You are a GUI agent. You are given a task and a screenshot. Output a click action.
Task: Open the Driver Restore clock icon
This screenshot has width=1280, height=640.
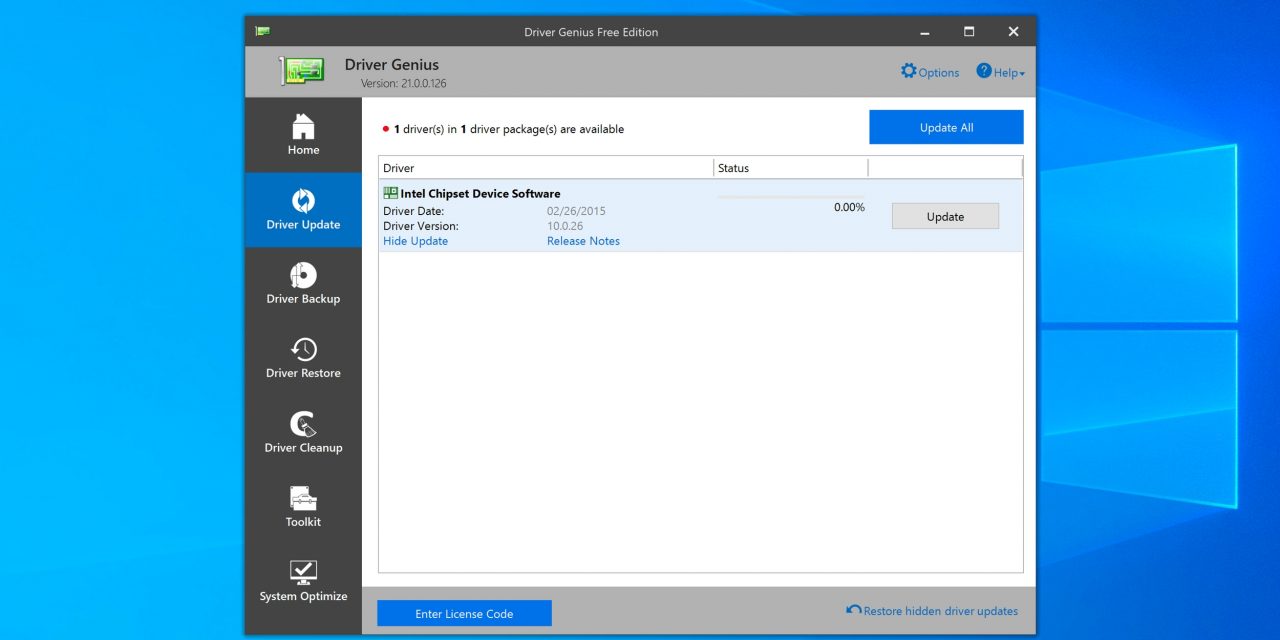303,349
